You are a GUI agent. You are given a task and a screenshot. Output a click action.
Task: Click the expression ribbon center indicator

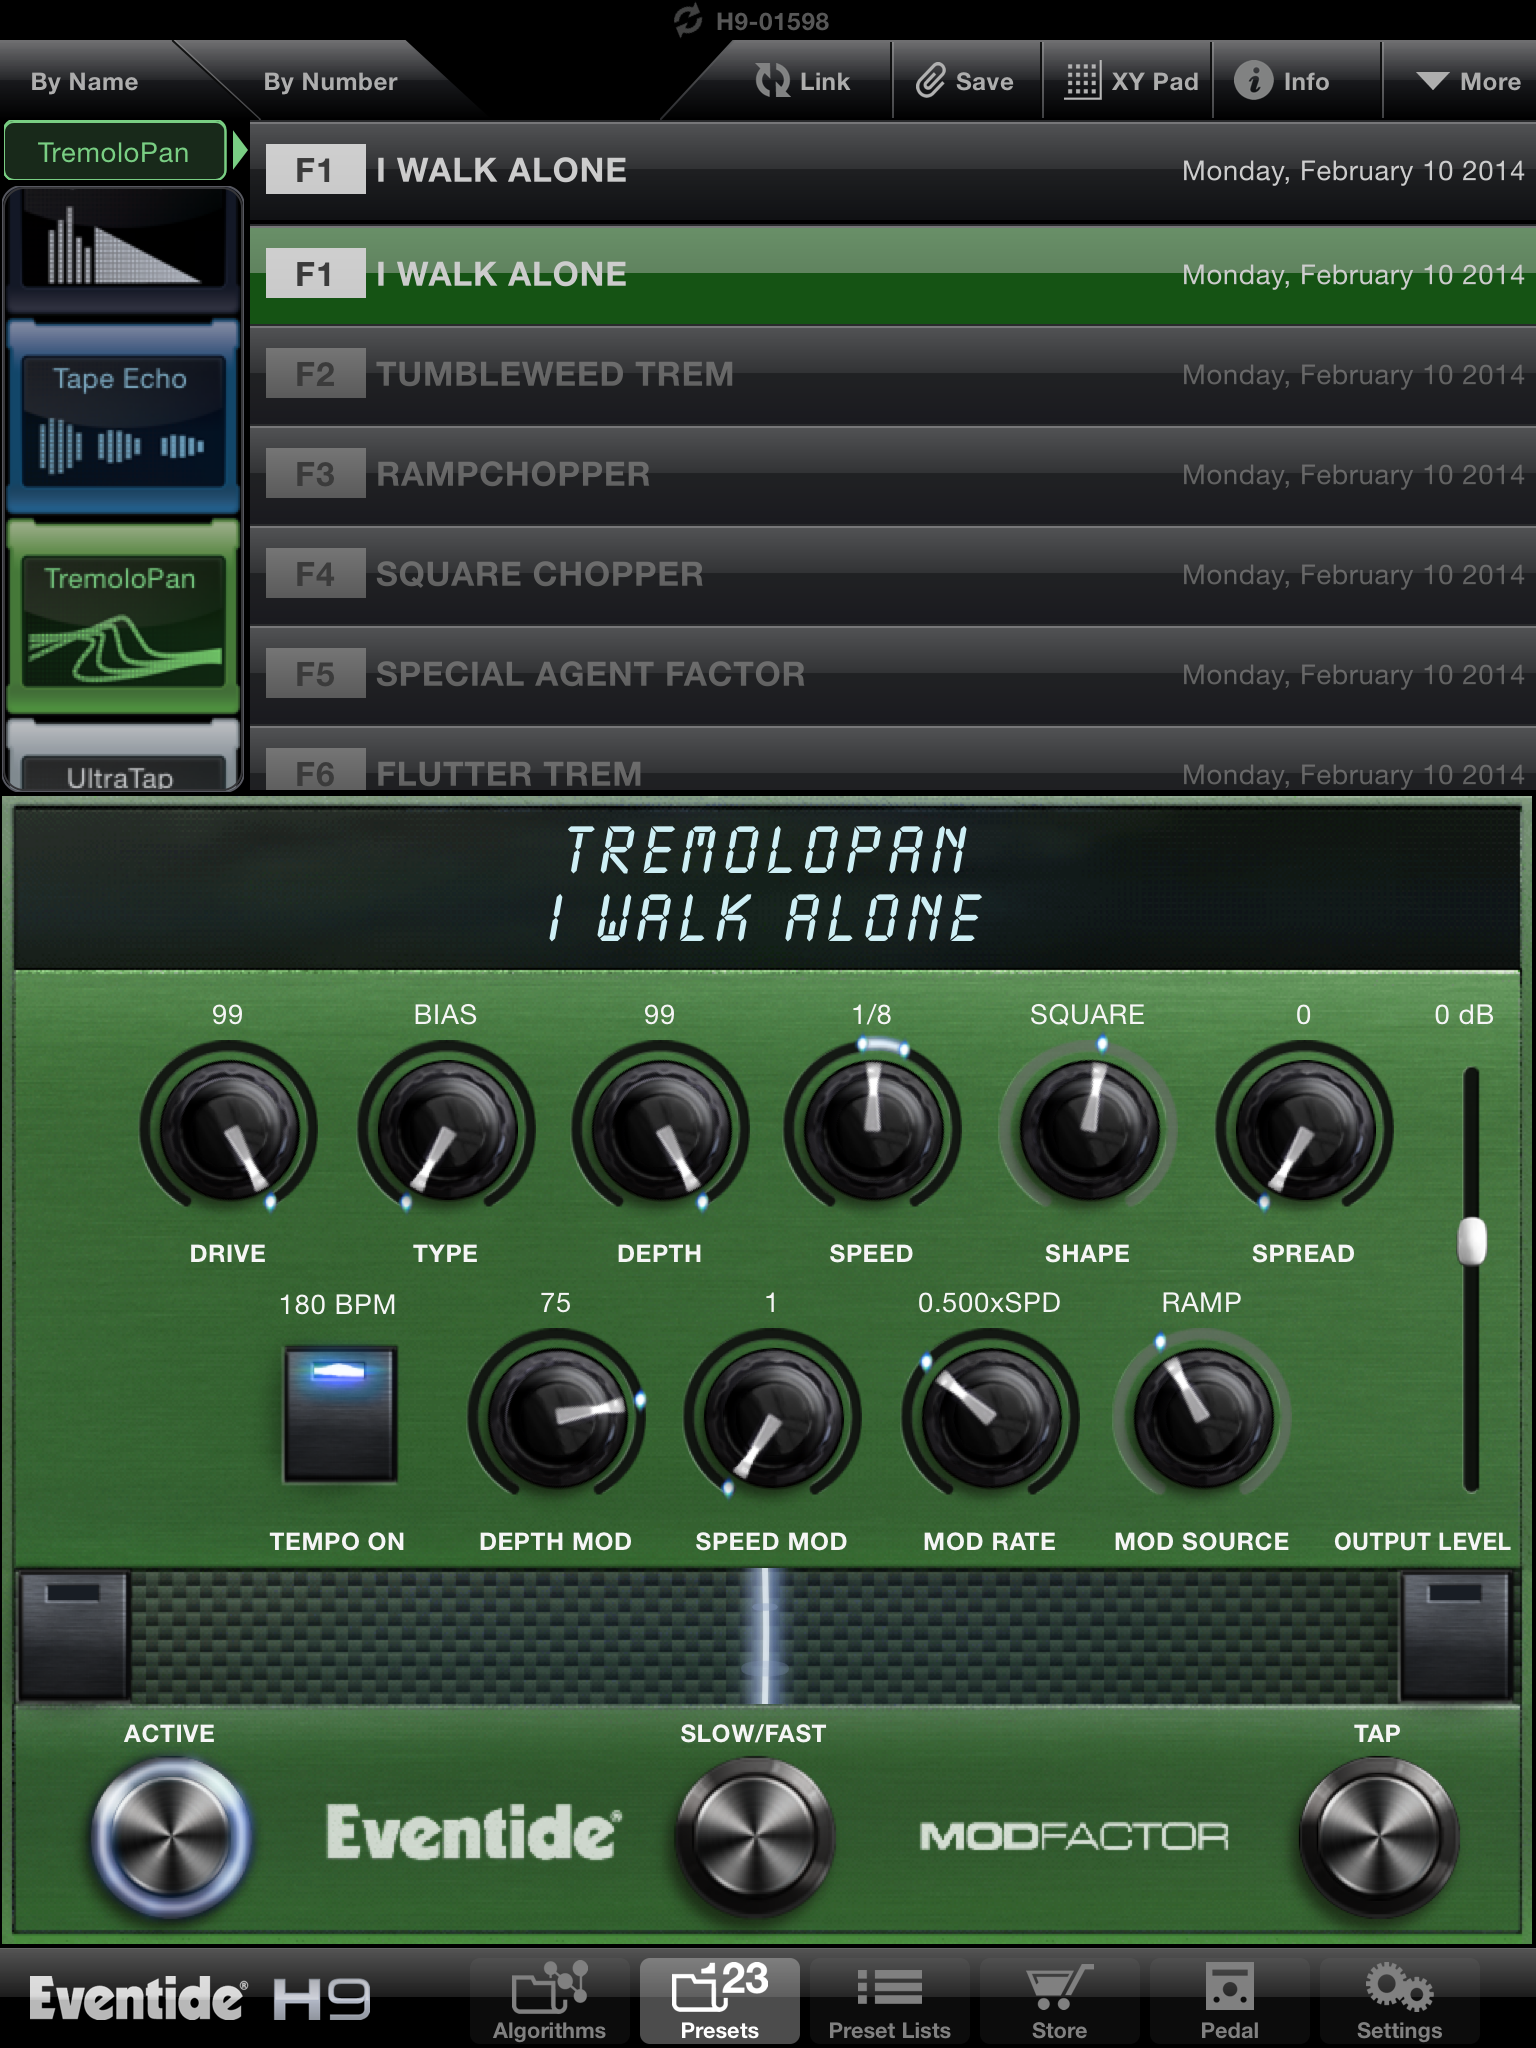tap(766, 1636)
